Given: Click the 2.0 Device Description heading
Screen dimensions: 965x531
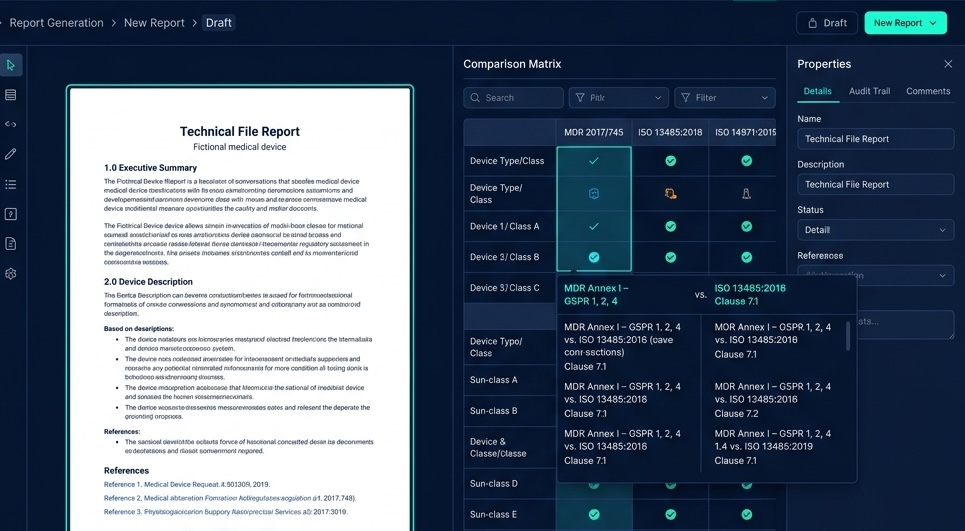Looking at the screenshot, I should pyautogui.click(x=148, y=282).
